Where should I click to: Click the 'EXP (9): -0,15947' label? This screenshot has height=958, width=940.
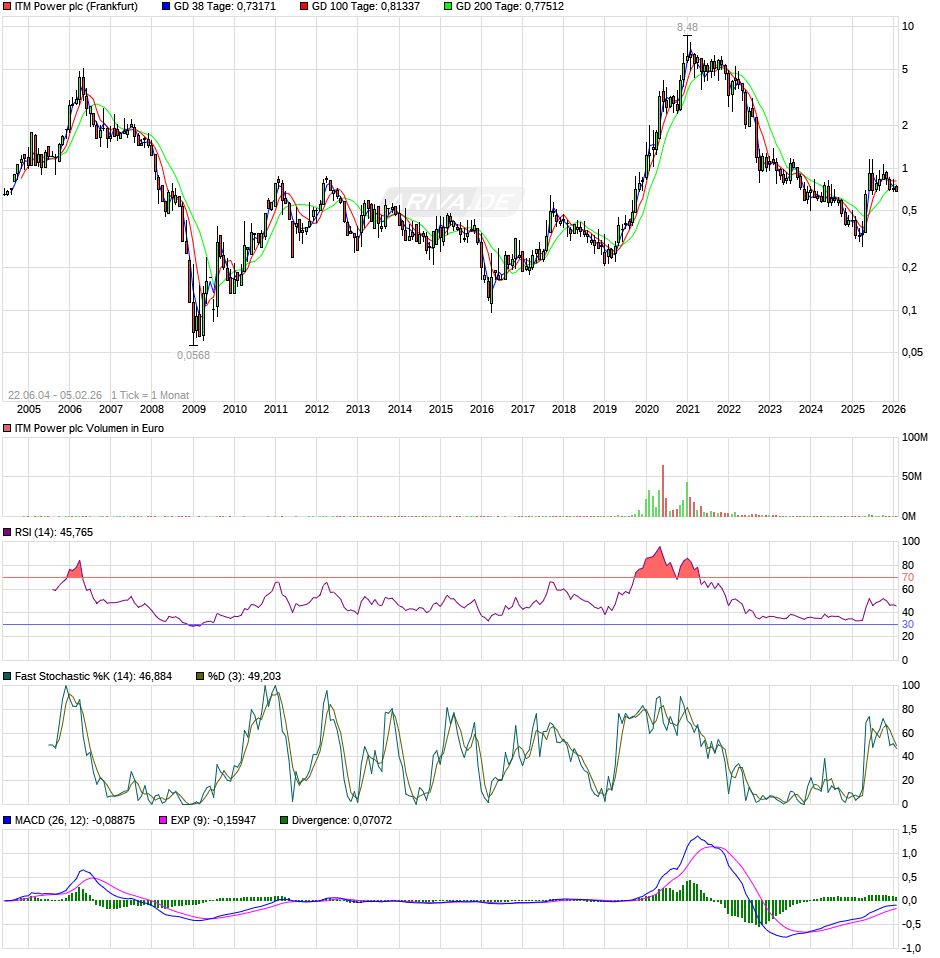(x=213, y=821)
